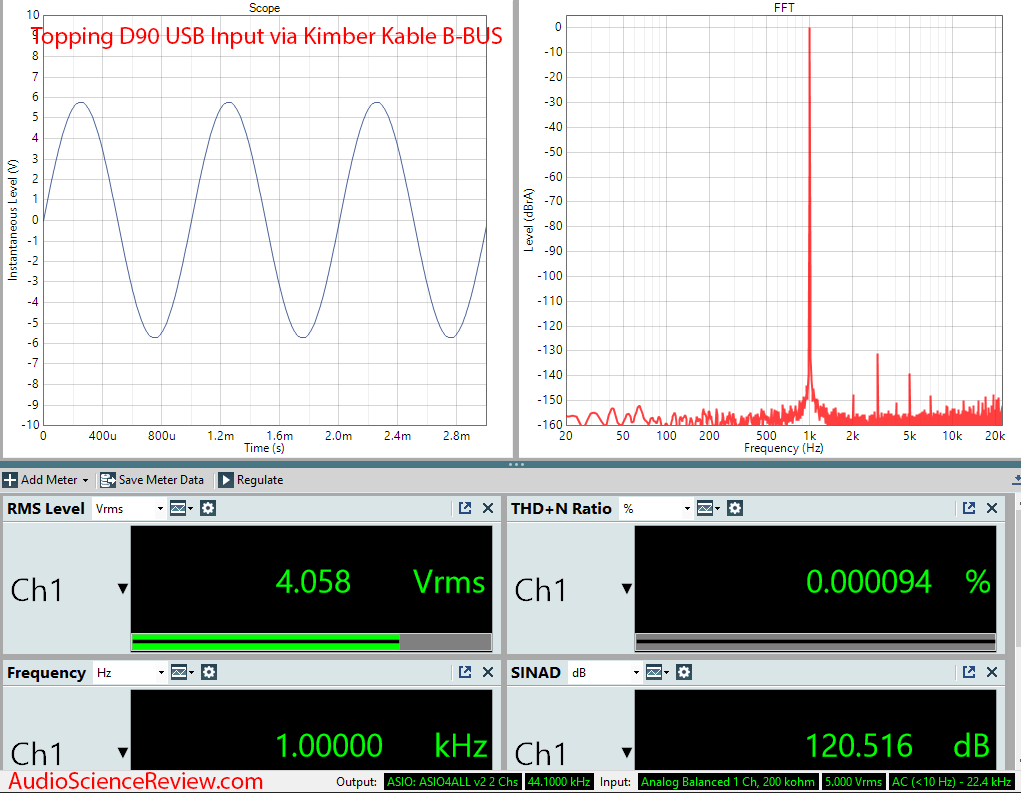Click the ASIO4ALL output status field
1021x793 pixels.
[x=453, y=781]
